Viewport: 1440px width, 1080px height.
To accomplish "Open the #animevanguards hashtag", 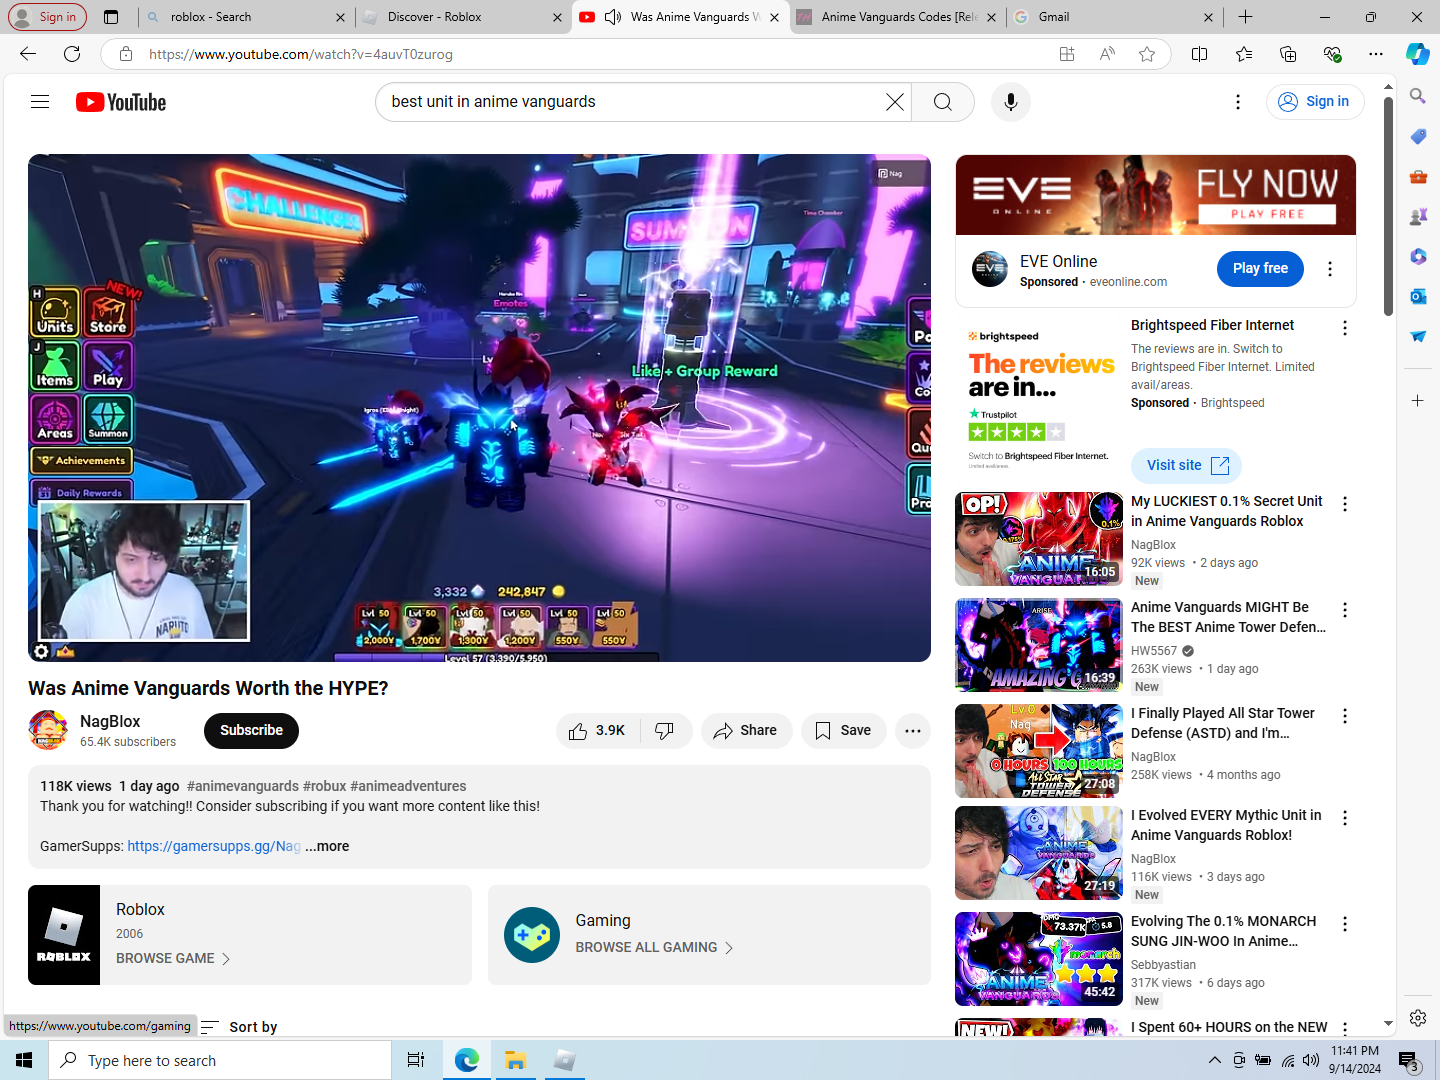I will click(x=243, y=786).
